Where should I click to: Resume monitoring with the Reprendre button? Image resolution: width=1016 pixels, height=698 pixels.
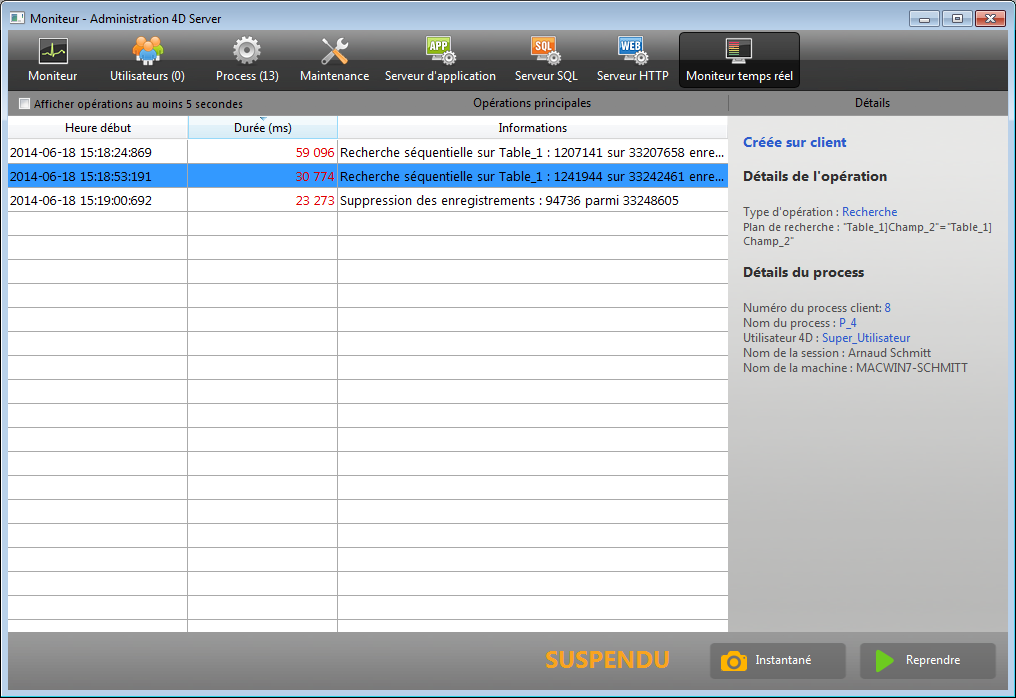click(927, 660)
